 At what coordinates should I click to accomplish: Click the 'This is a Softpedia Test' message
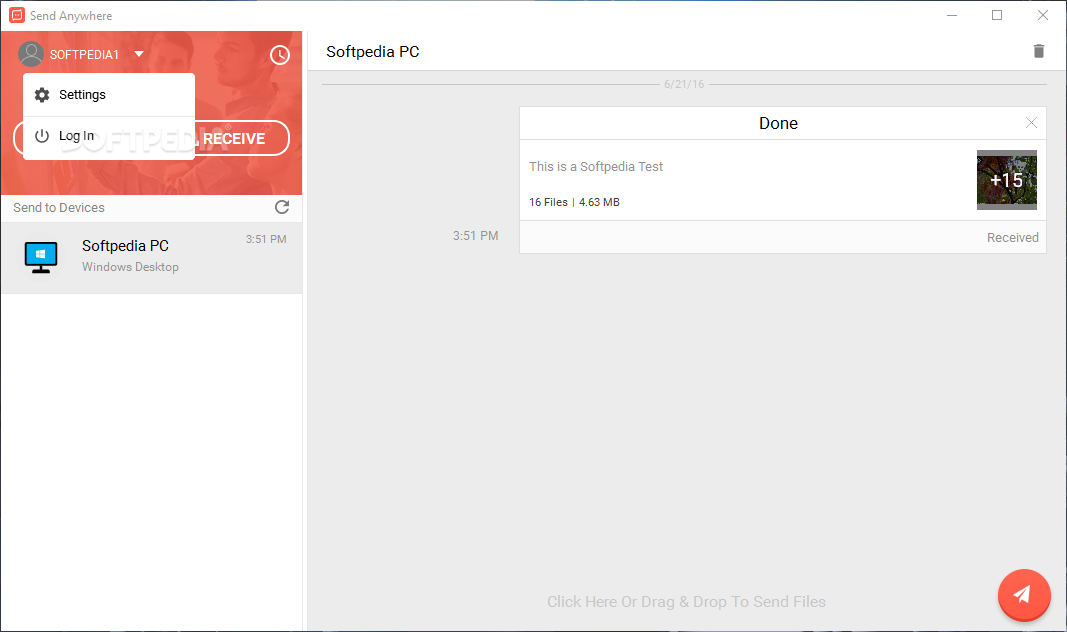[x=596, y=167]
